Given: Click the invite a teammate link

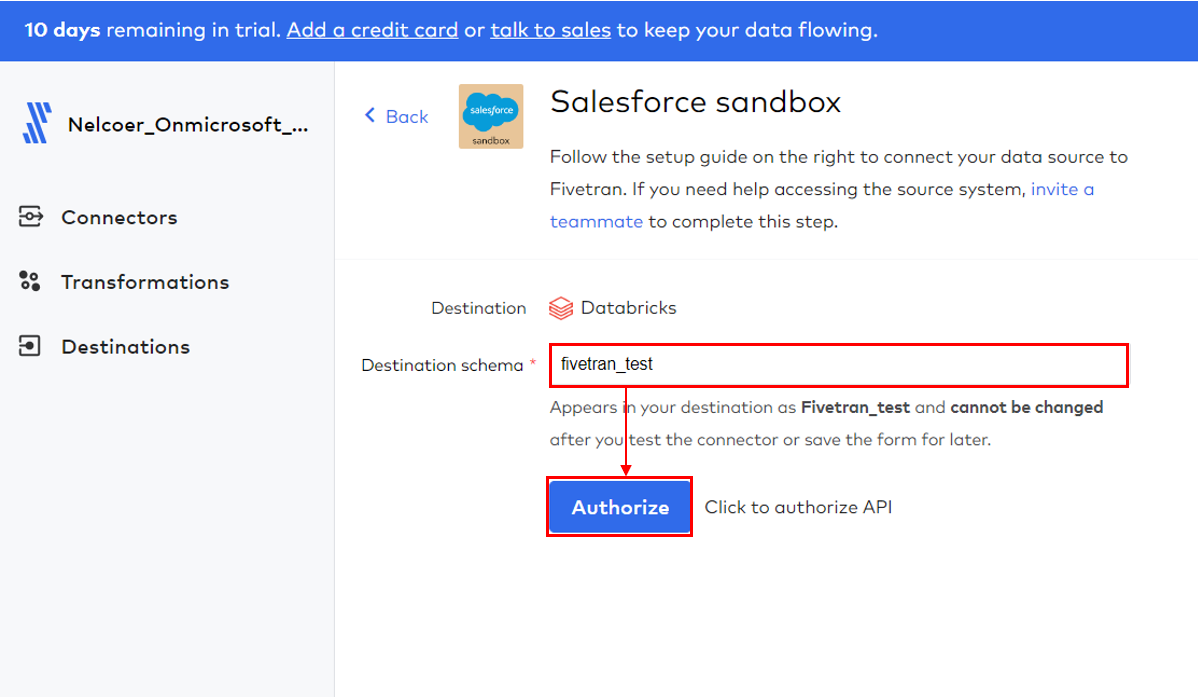Looking at the screenshot, I should [x=1062, y=189].
